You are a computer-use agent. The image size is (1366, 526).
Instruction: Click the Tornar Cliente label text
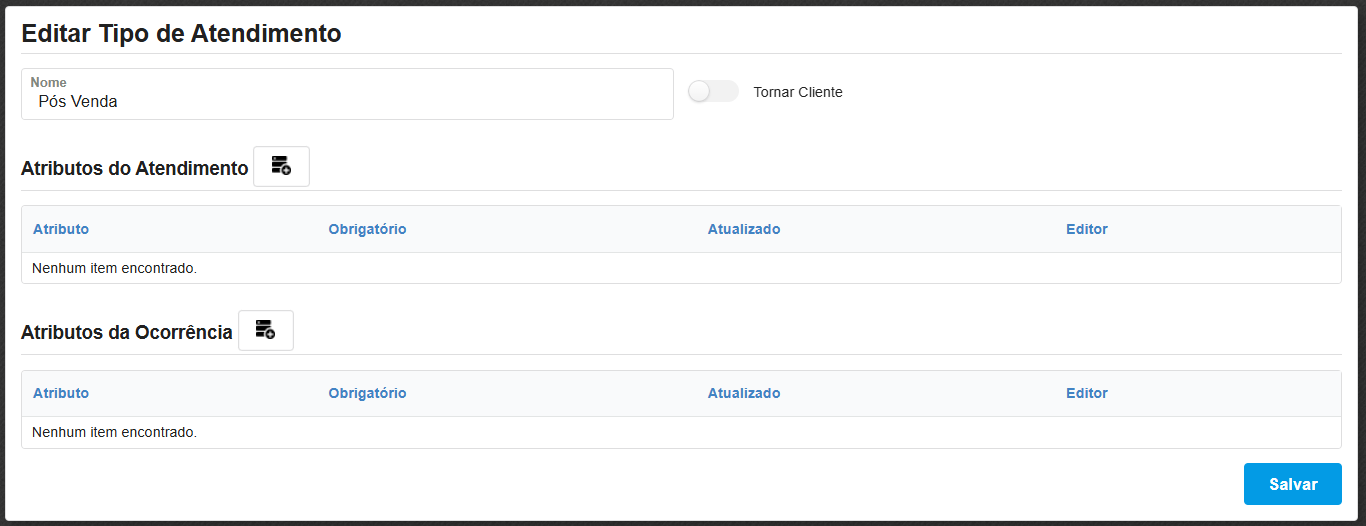[x=797, y=92]
